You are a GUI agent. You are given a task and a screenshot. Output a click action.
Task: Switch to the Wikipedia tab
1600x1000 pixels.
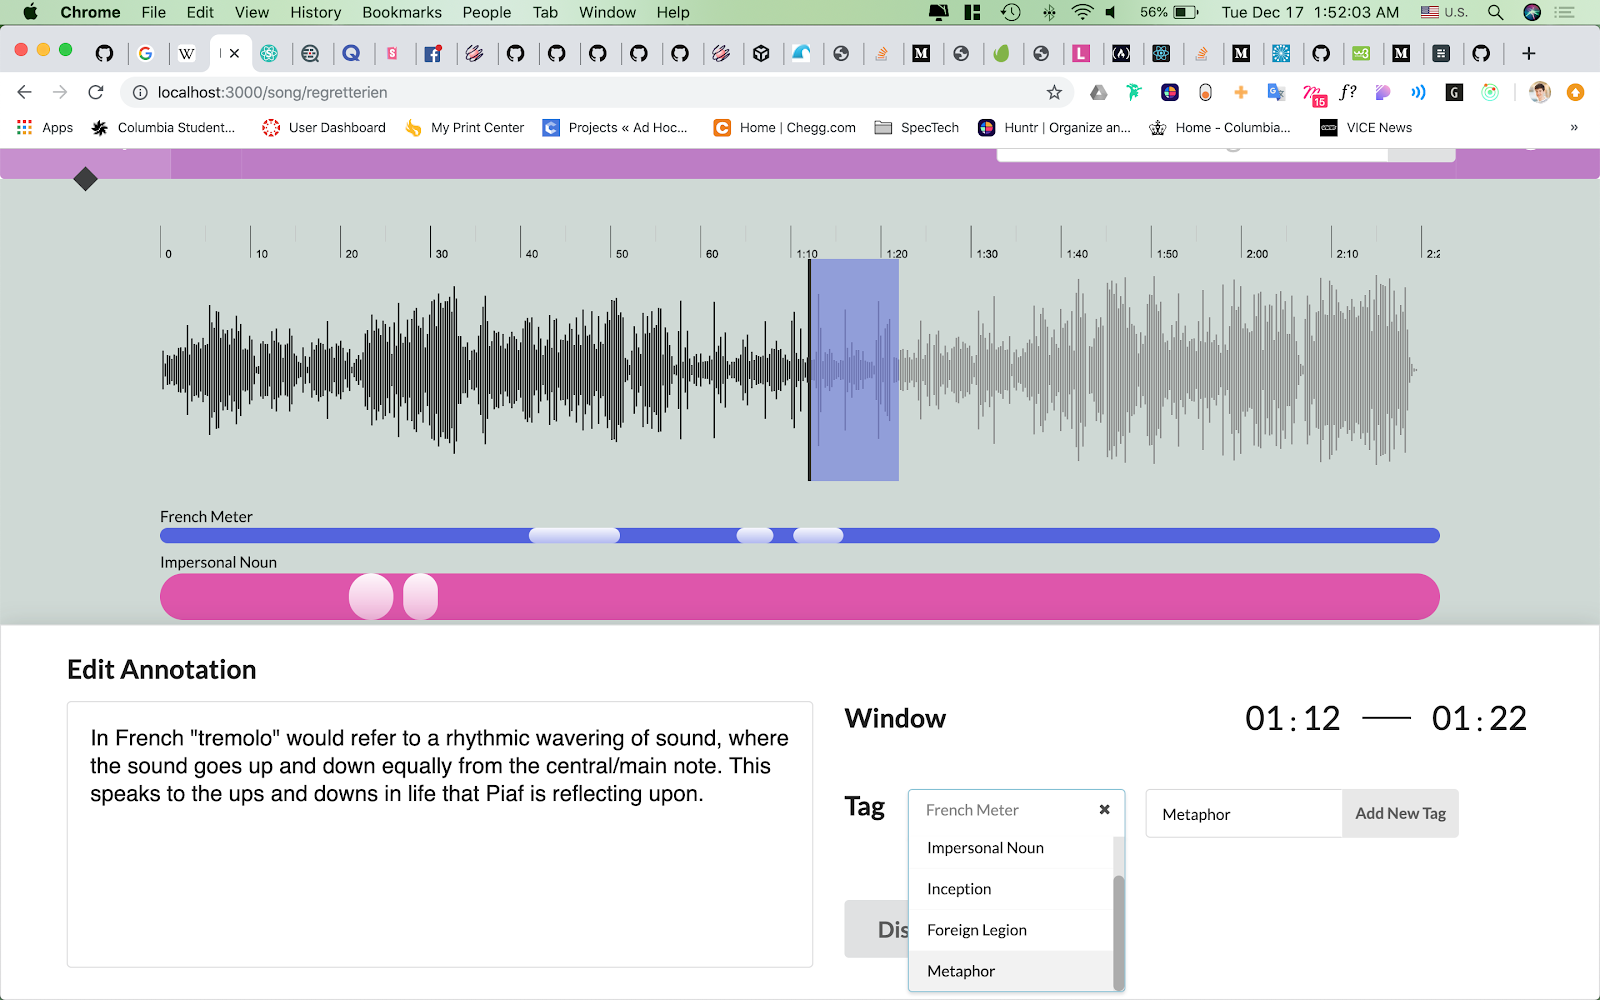[186, 53]
